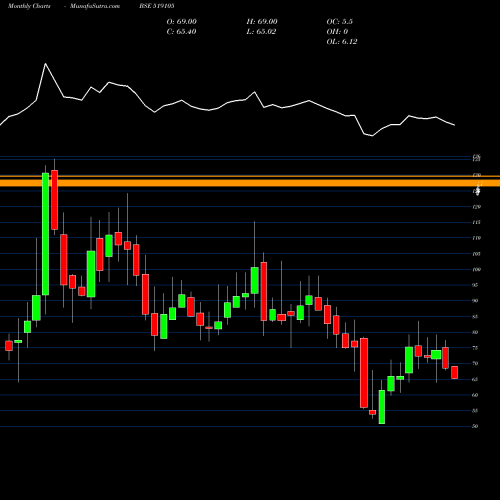Select the 'BSE 519105' symbol label
The height and width of the screenshot is (500, 500).
click(x=157, y=6)
